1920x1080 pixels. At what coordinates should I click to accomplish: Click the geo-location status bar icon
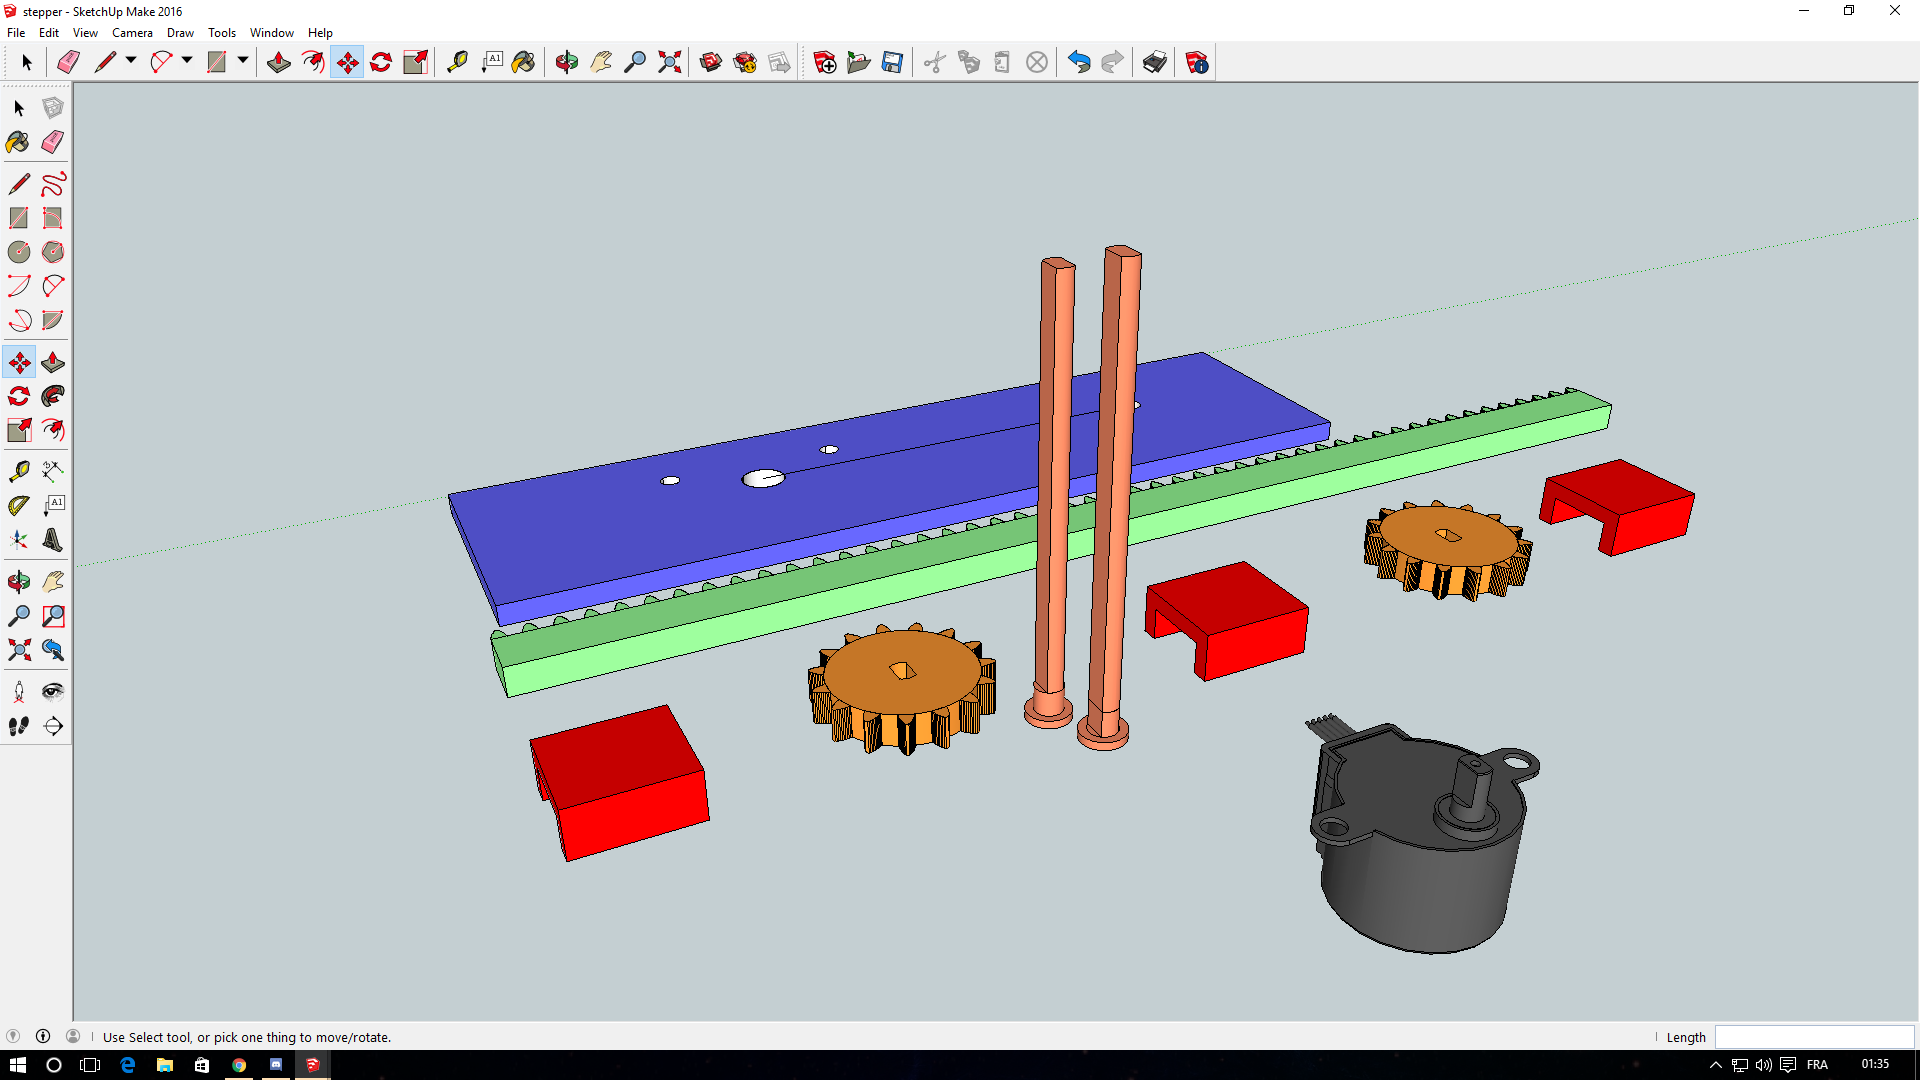(13, 1037)
